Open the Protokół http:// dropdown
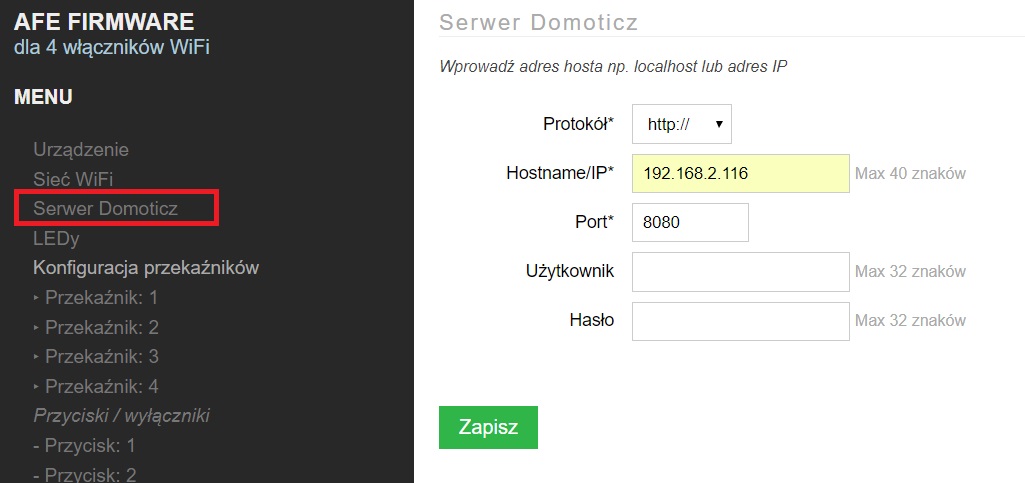Image resolution: width=1025 pixels, height=483 pixels. tap(682, 124)
